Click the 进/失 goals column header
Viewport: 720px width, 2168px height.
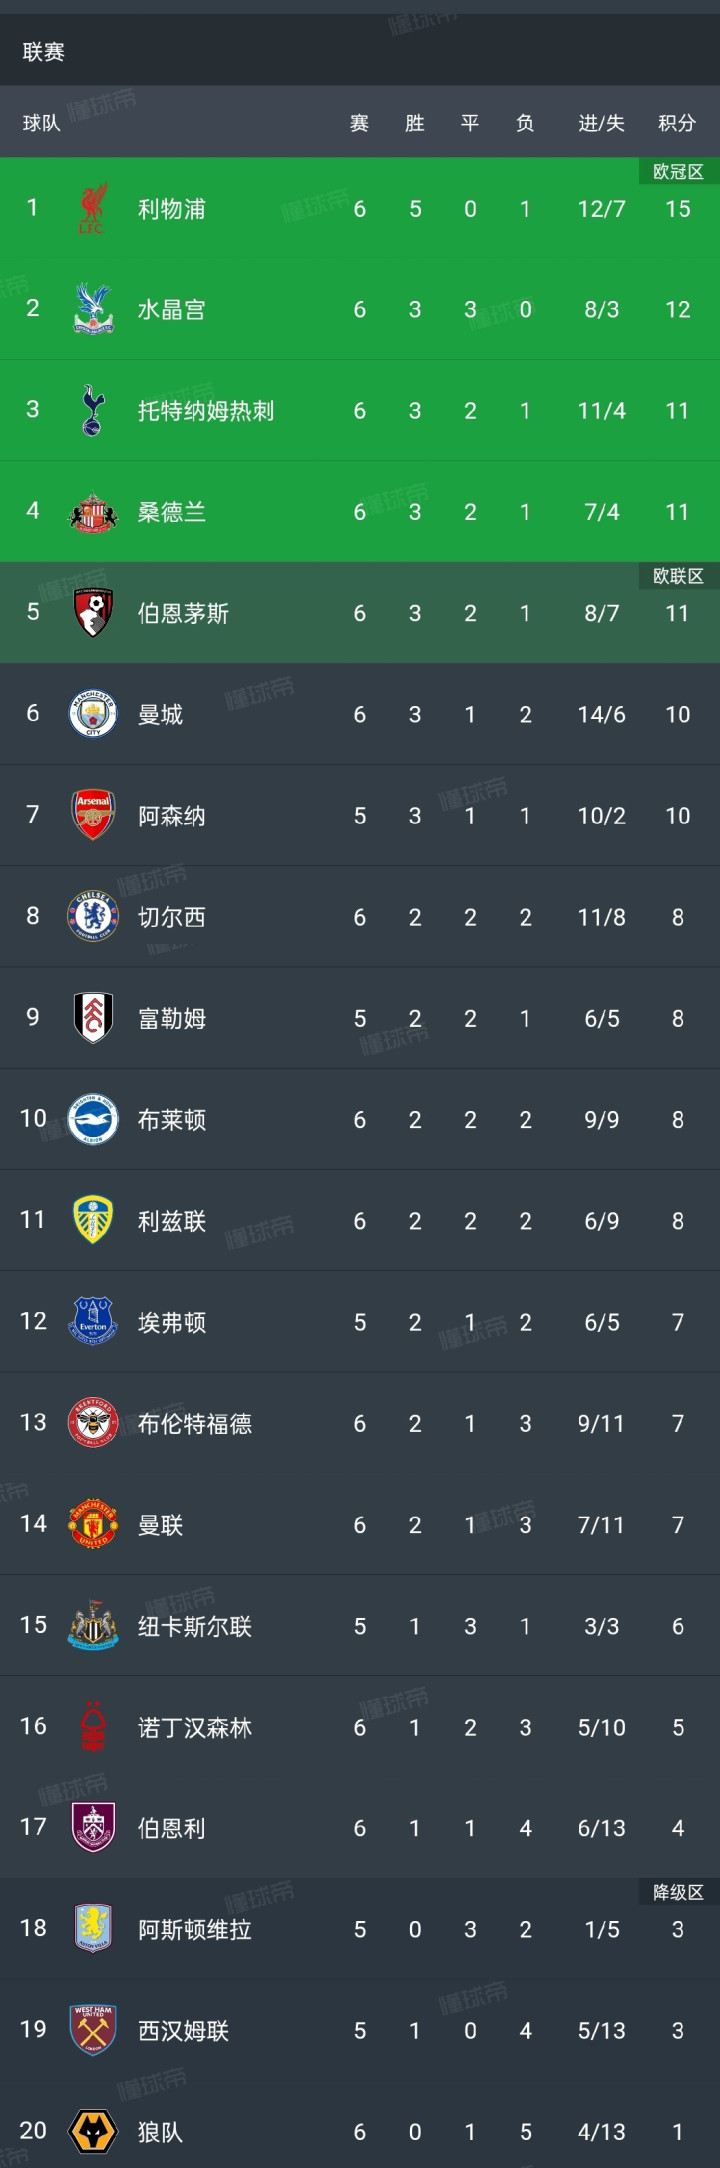[601, 123]
